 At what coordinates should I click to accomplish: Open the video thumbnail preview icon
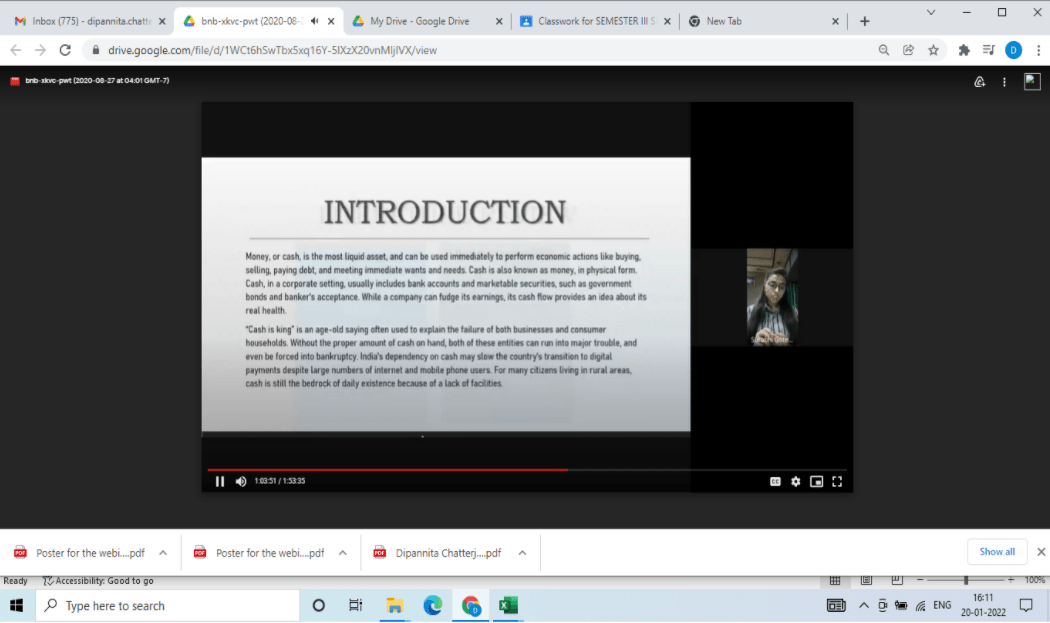[1031, 81]
